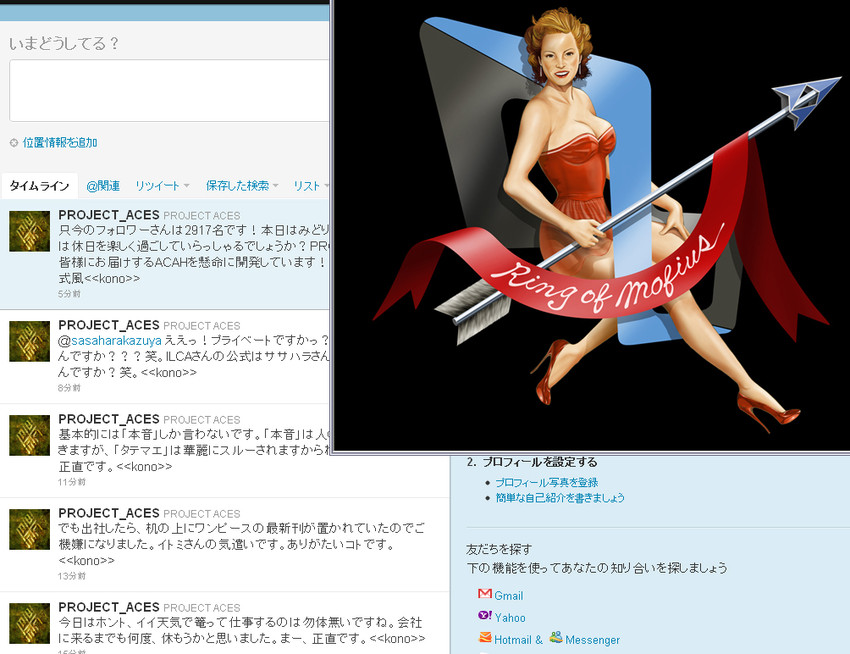This screenshot has height=654, width=850.
Task: Click PROJECT_ACES username on the 2917名 tweet
Action: click(108, 215)
